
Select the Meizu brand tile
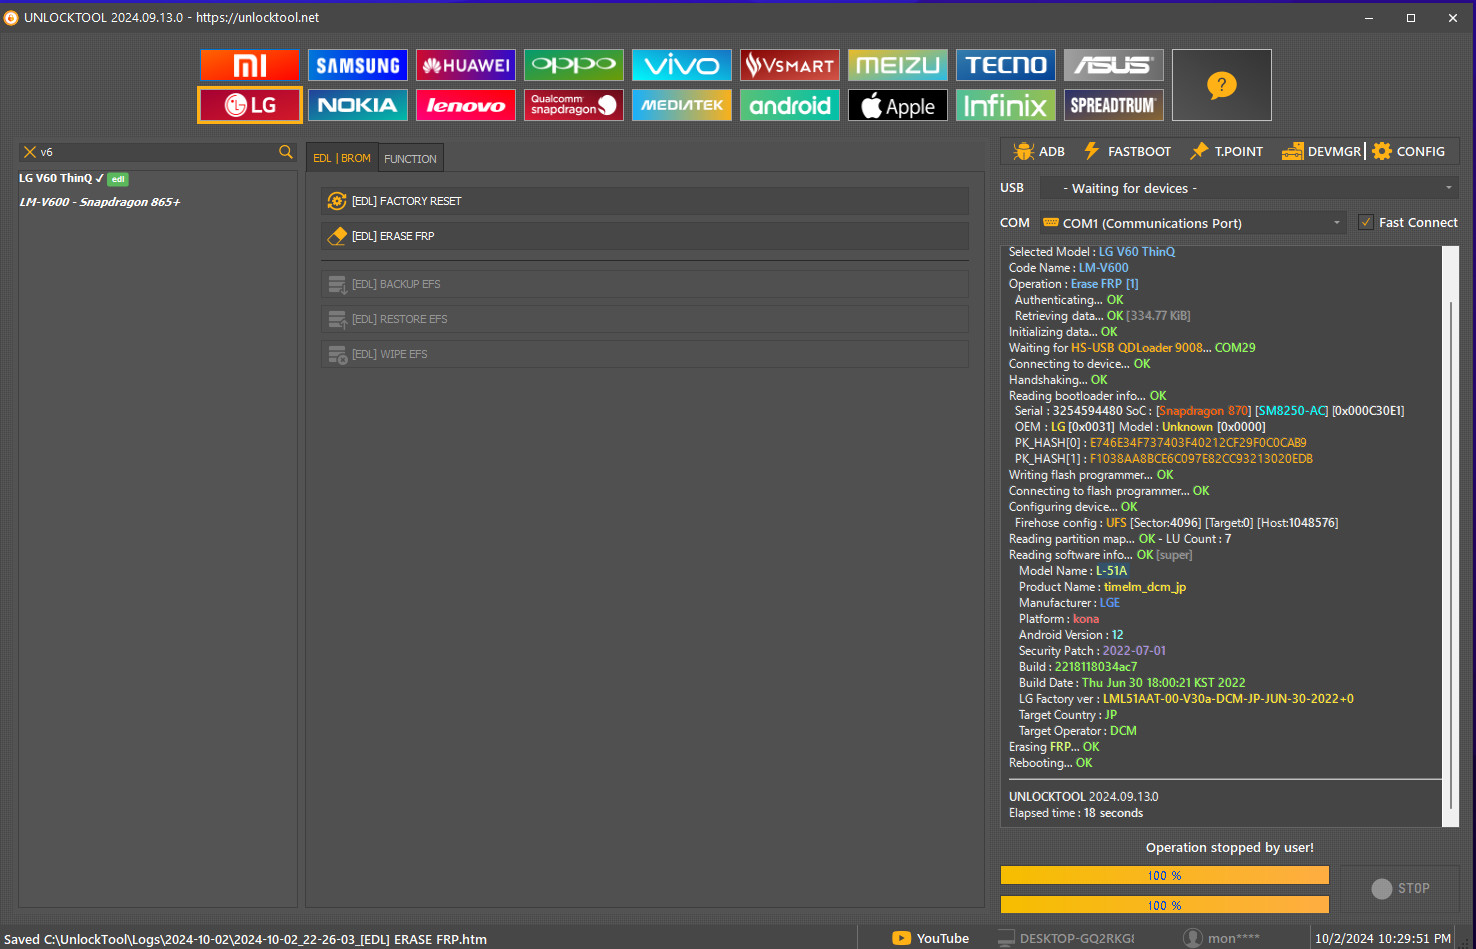898,65
